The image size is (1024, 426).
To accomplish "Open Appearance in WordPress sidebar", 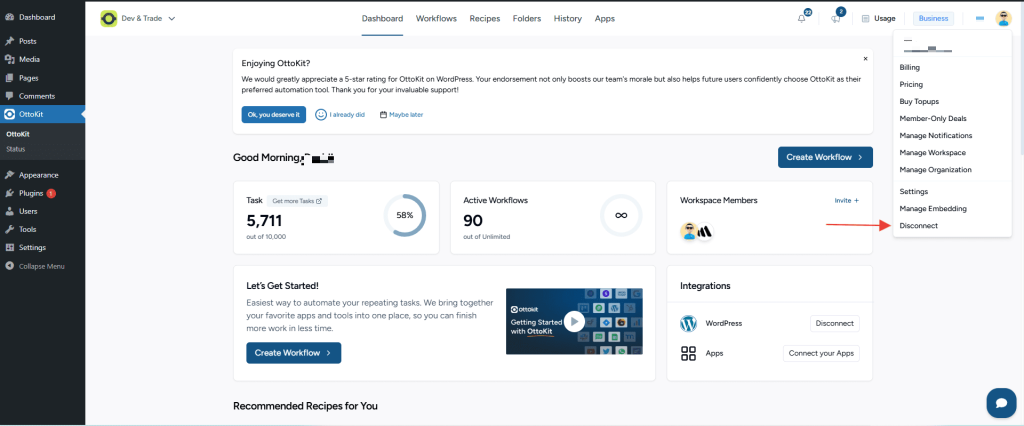I will [38, 174].
